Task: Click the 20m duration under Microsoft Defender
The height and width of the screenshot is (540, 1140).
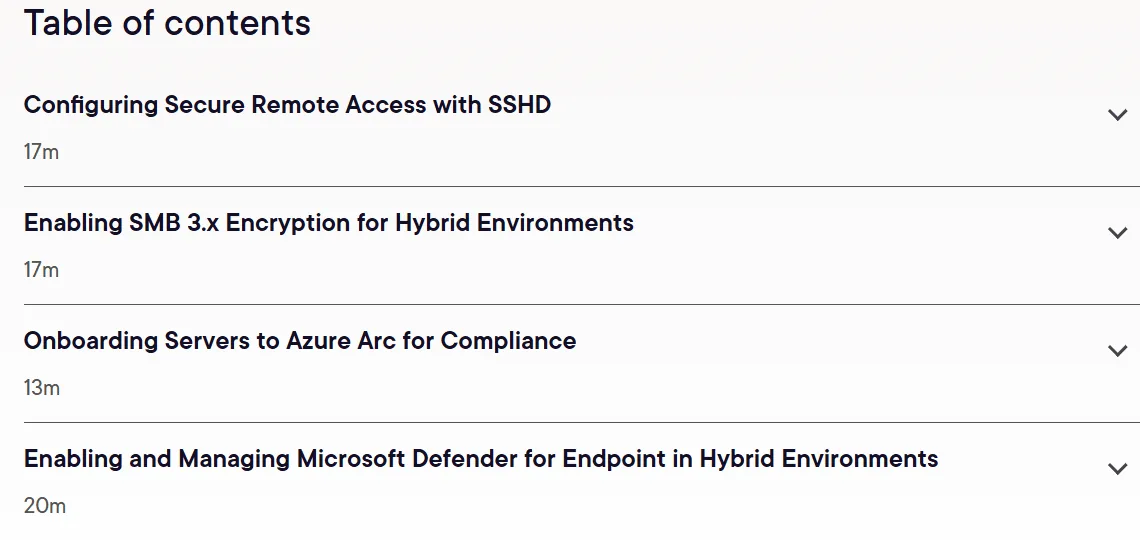Action: (x=44, y=505)
